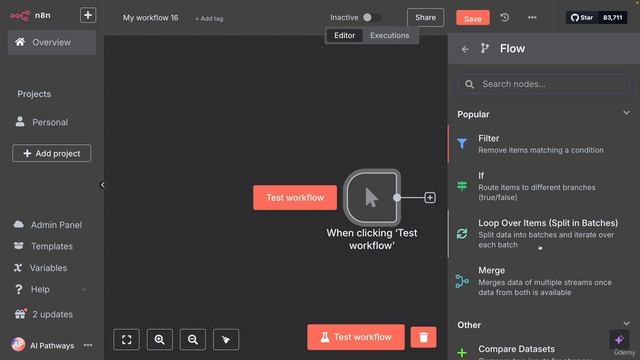The image size is (640, 360).
Task: Zoom out on the canvas
Action: click(193, 339)
